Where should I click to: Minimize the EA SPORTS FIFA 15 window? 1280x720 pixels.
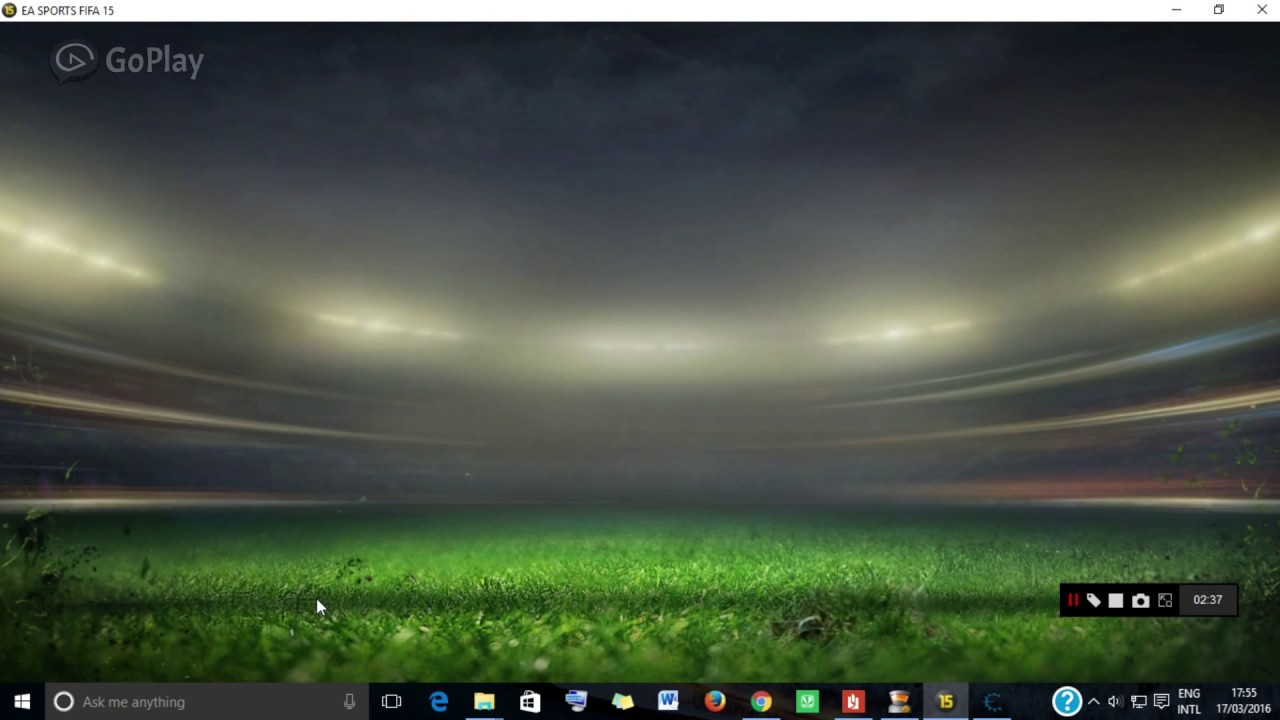[x=1176, y=10]
